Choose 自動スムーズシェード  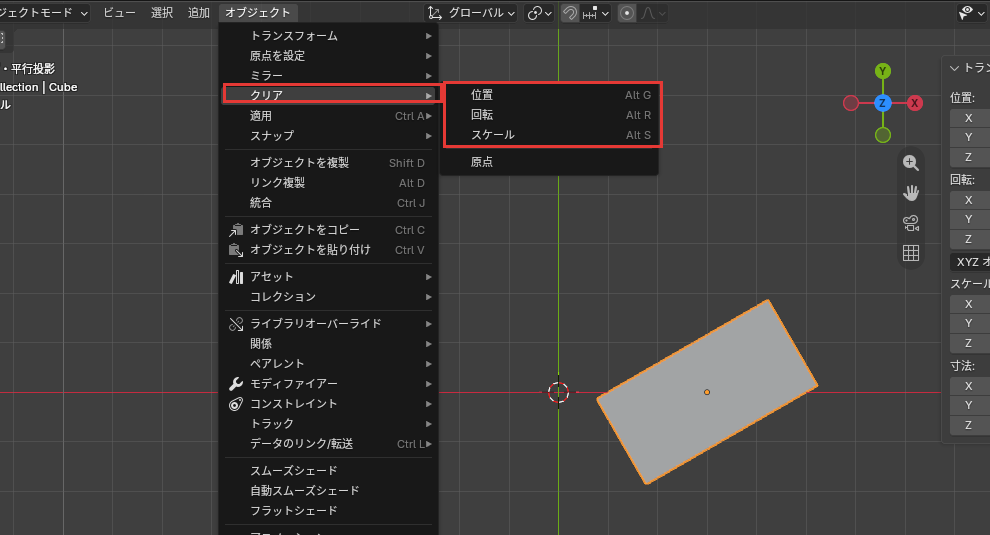point(328,491)
